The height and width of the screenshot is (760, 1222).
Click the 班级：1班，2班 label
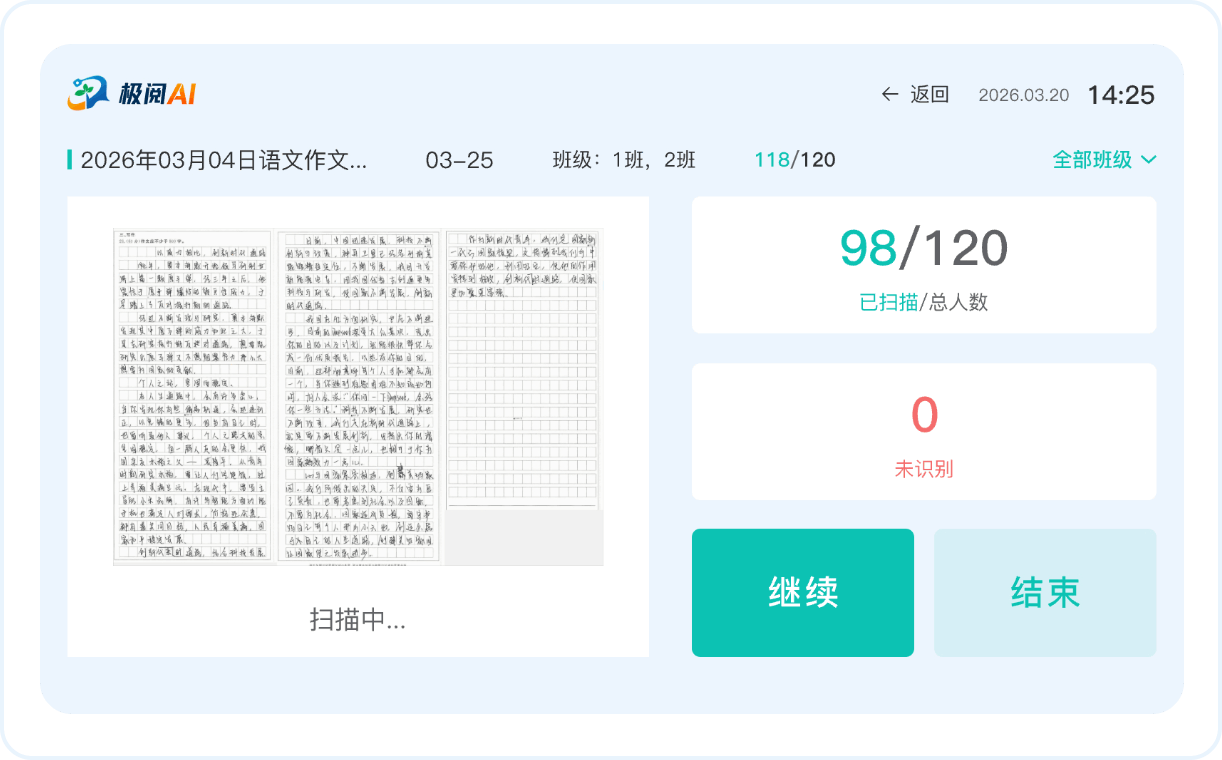pos(624,160)
